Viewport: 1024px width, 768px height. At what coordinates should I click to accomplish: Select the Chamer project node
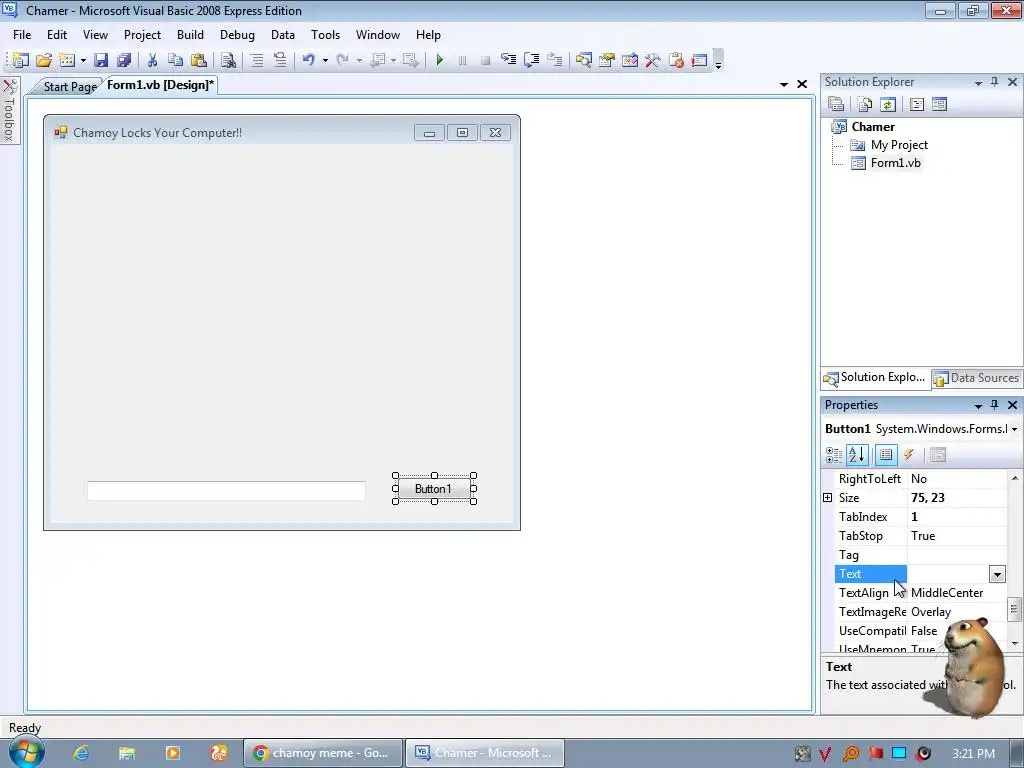click(x=872, y=127)
